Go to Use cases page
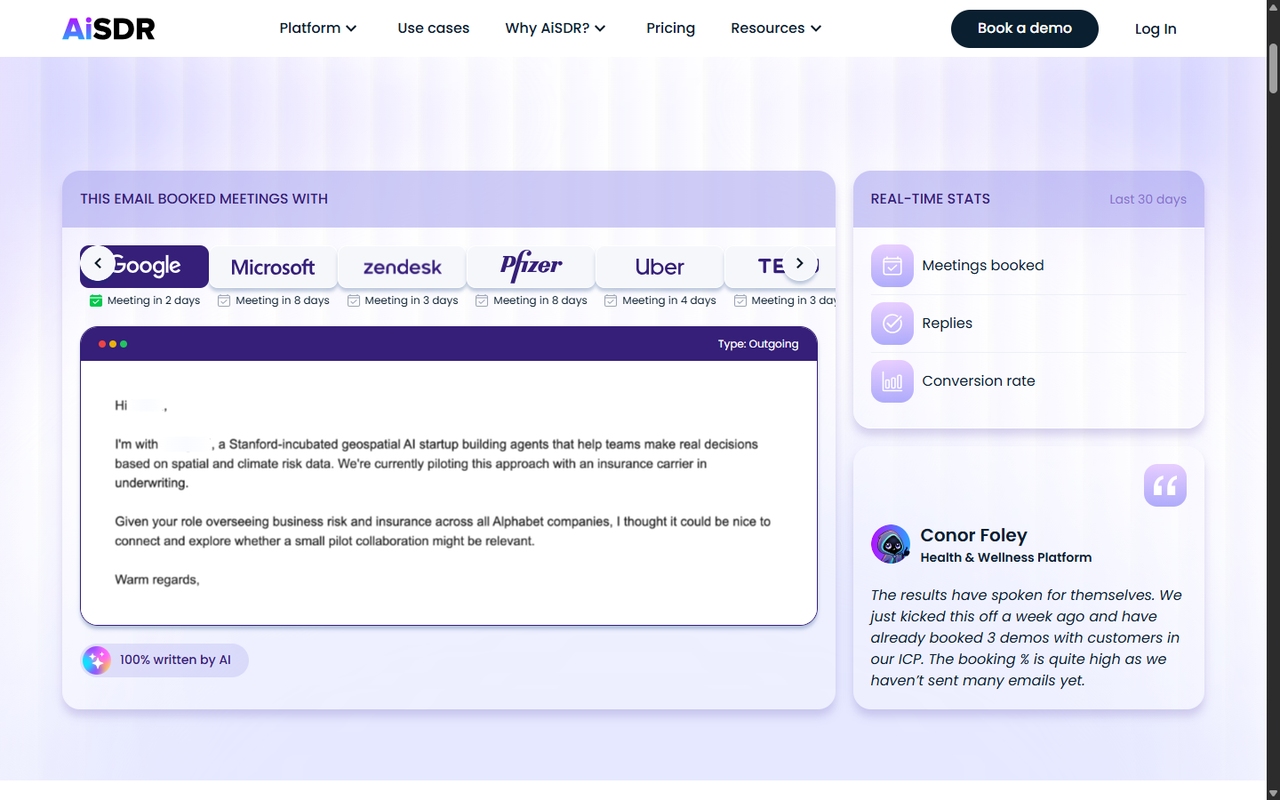The image size is (1280, 800). coord(433,28)
